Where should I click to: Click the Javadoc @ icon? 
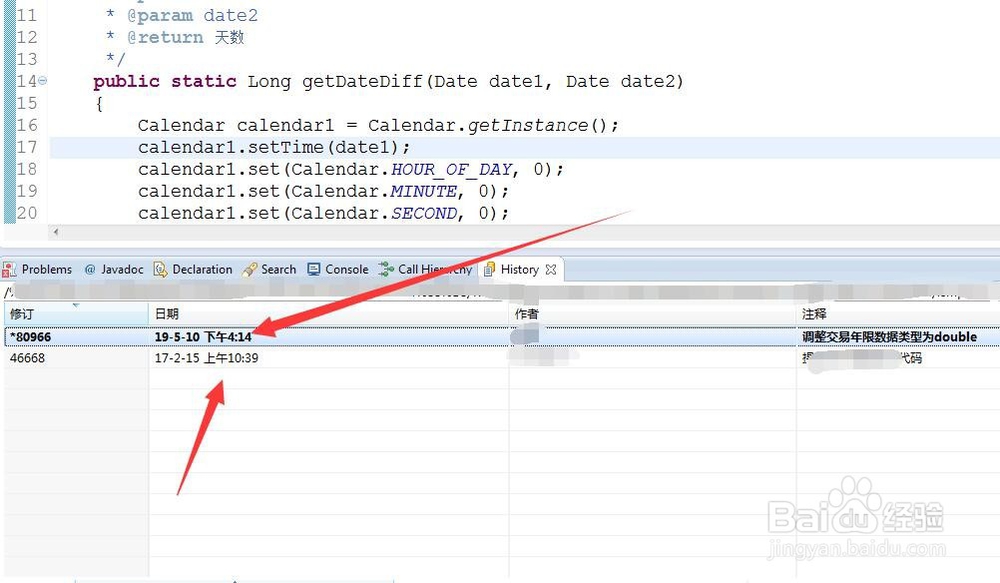90,270
